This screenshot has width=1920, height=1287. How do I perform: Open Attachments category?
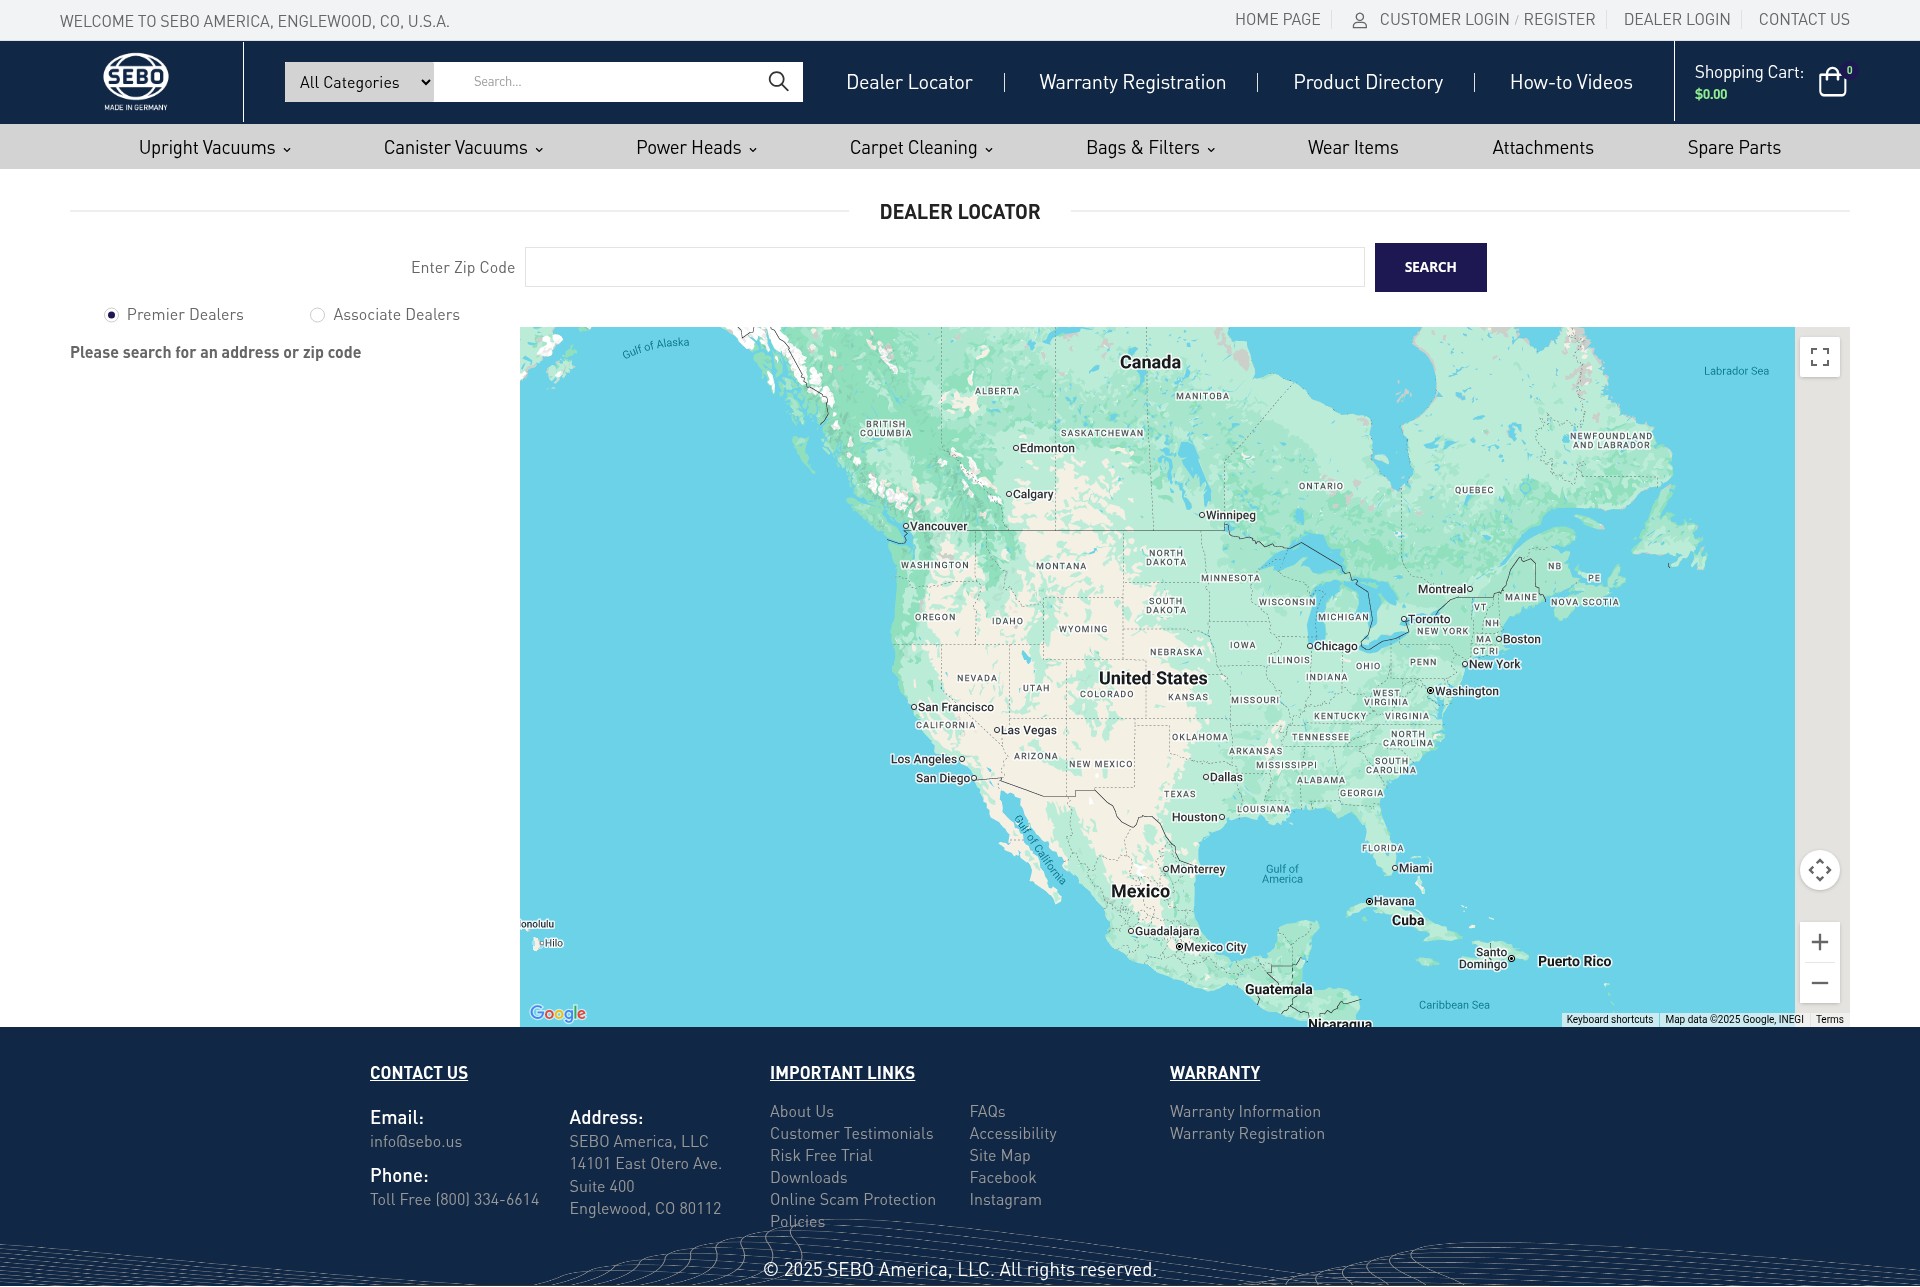pos(1543,148)
